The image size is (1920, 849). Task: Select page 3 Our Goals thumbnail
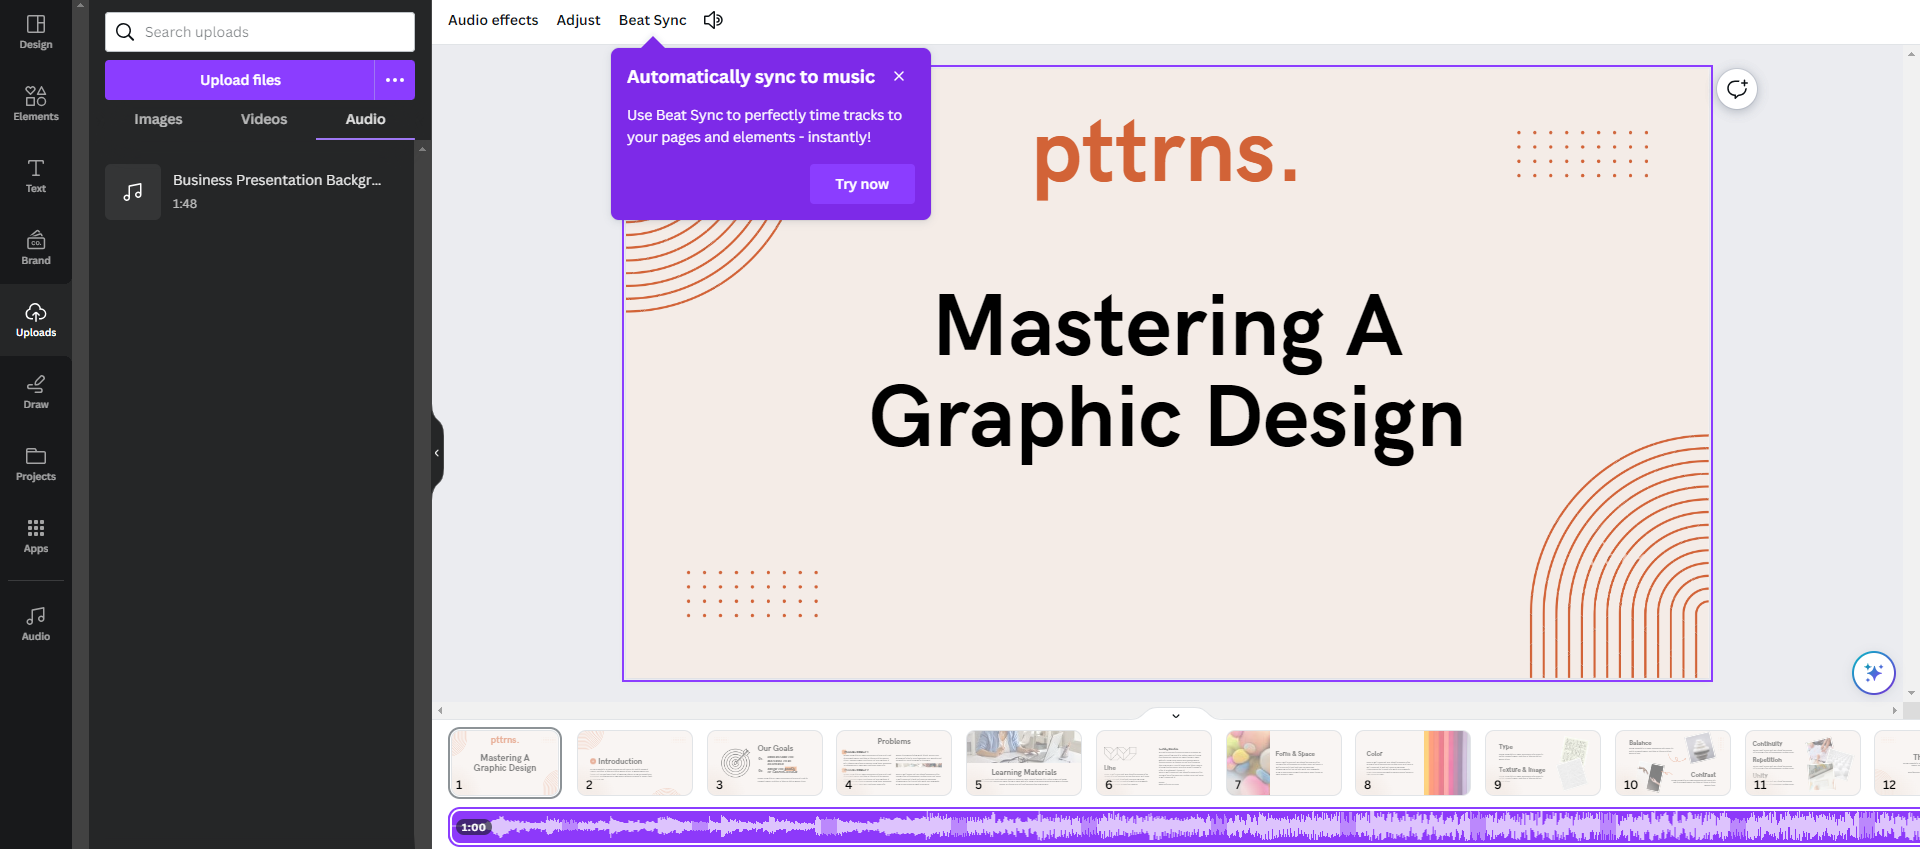[765, 762]
